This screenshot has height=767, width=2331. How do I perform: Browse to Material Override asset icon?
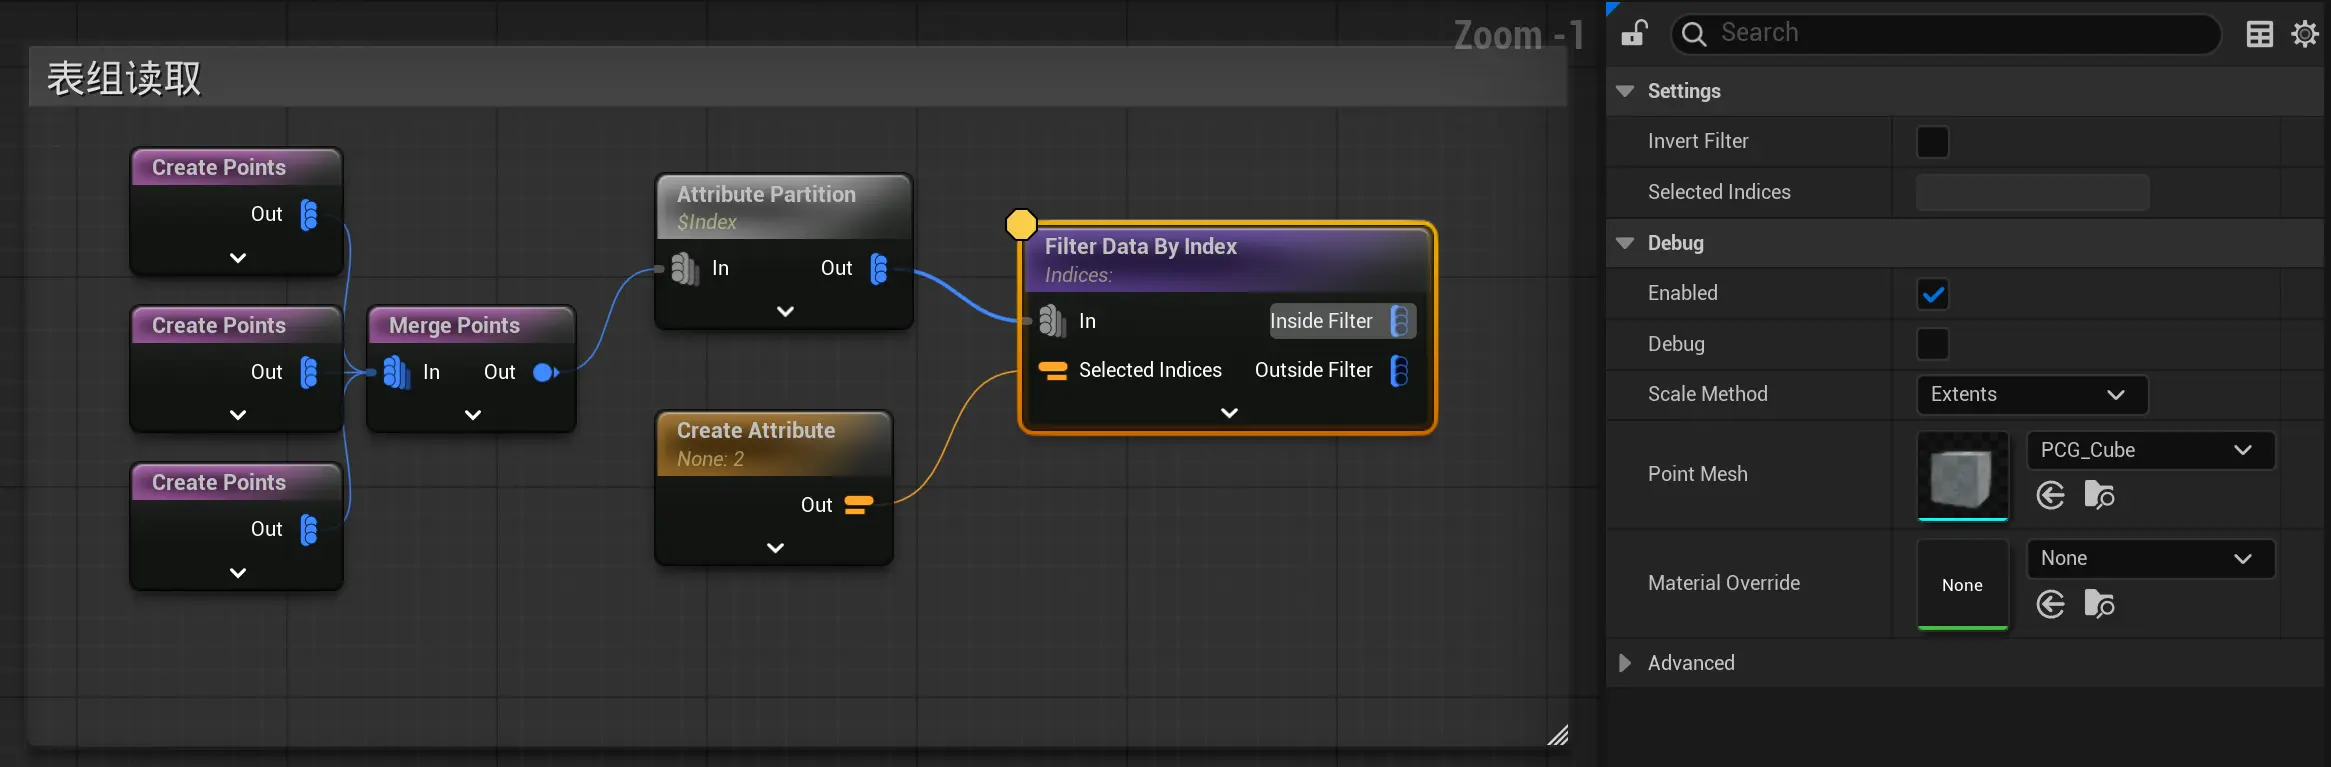(2098, 604)
